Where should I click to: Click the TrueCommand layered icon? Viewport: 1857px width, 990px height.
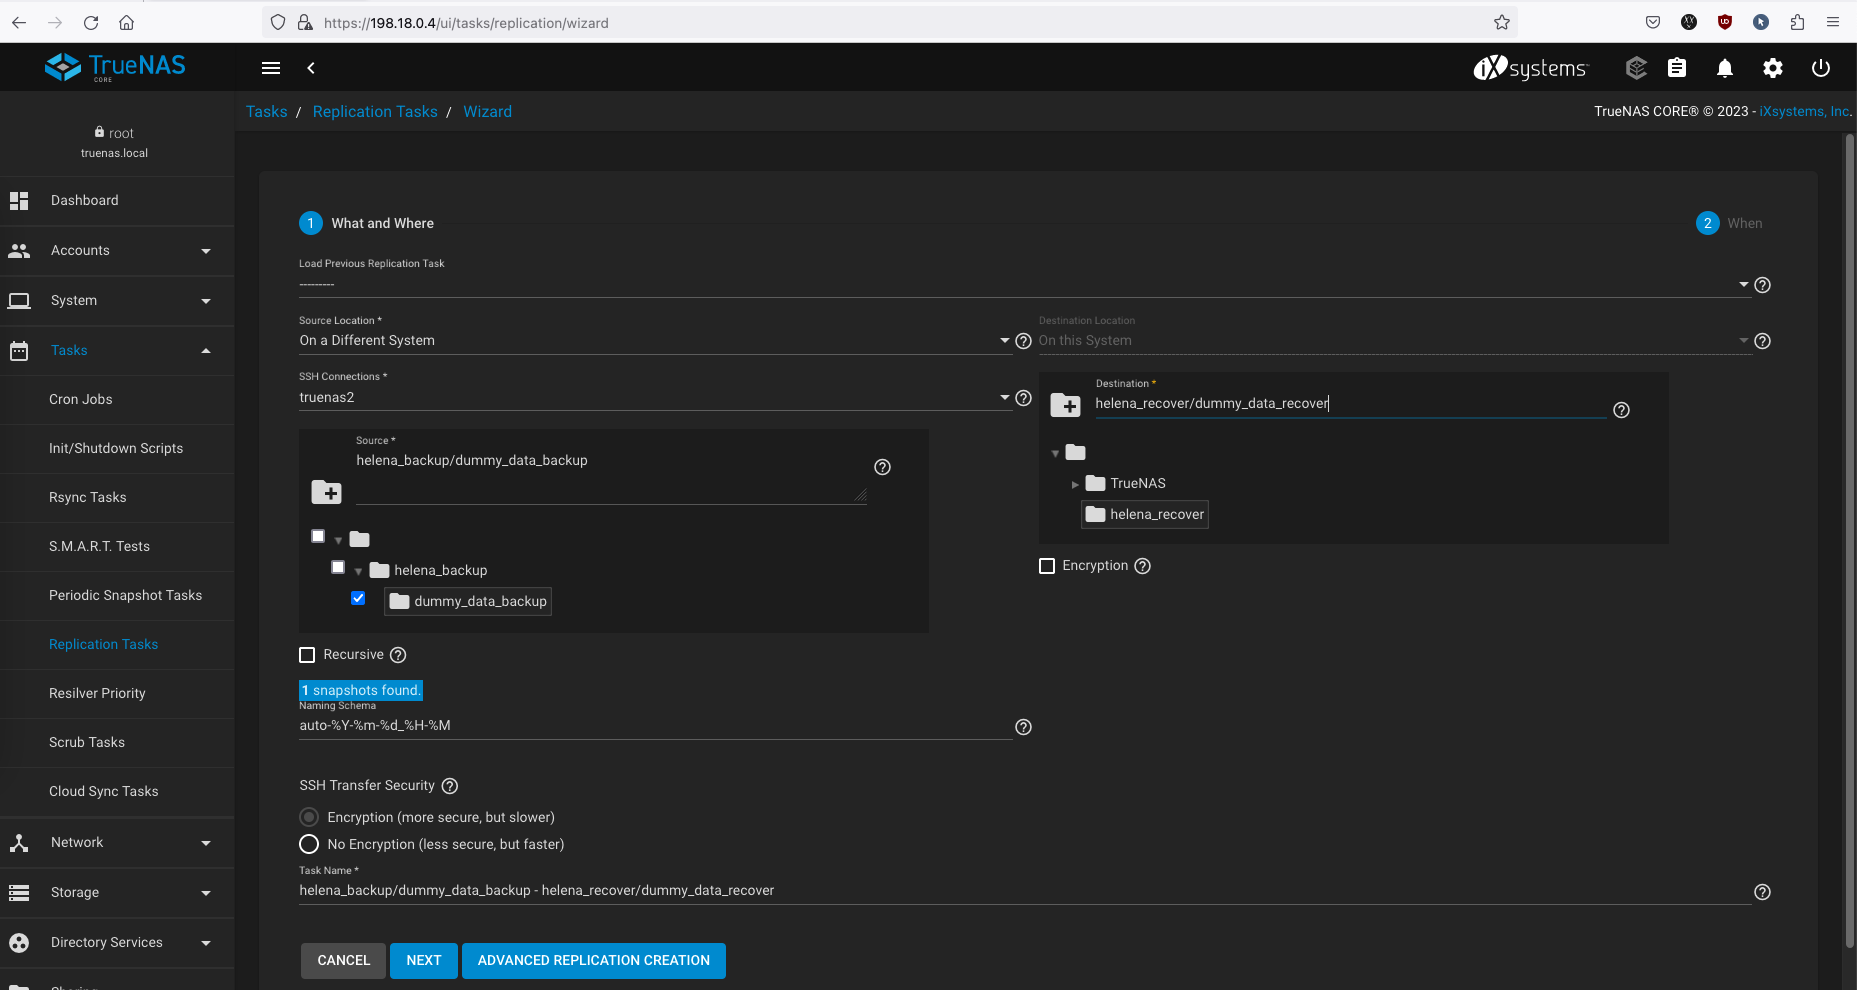[x=1636, y=68]
